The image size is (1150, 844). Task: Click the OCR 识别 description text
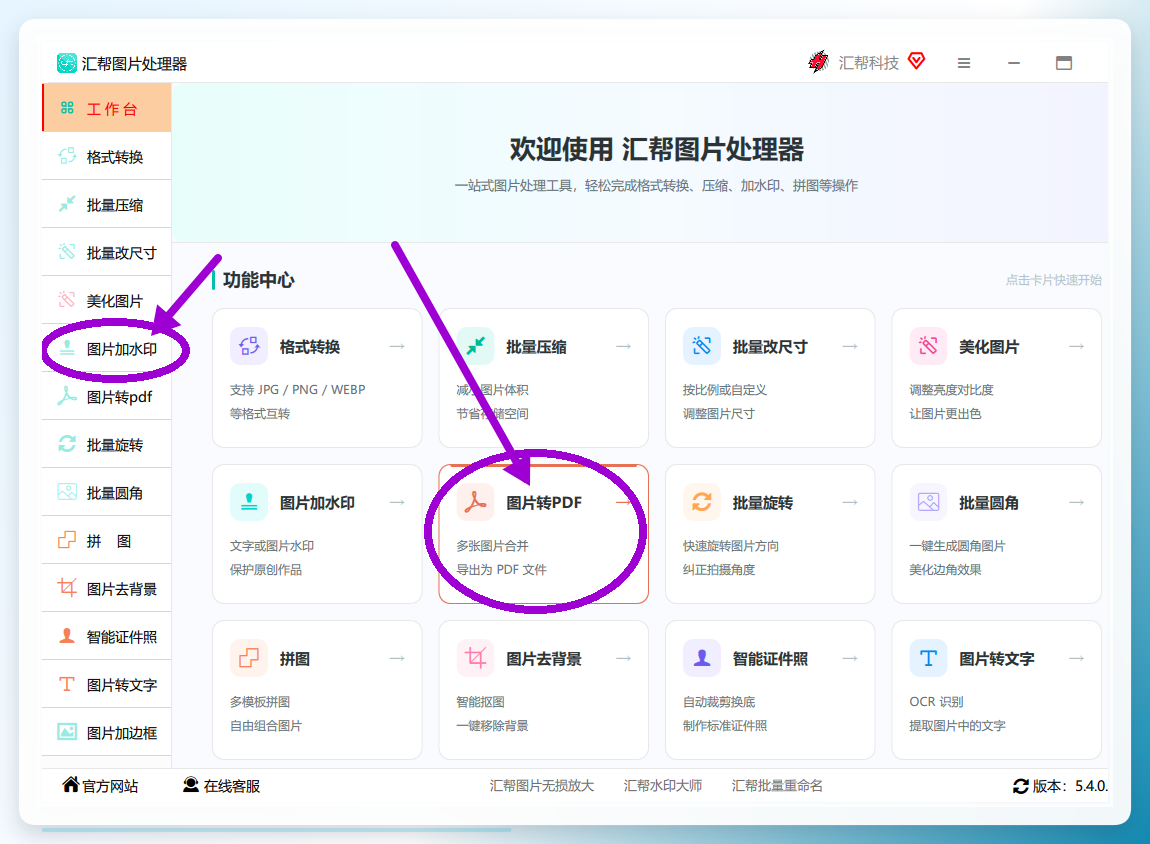click(x=936, y=702)
